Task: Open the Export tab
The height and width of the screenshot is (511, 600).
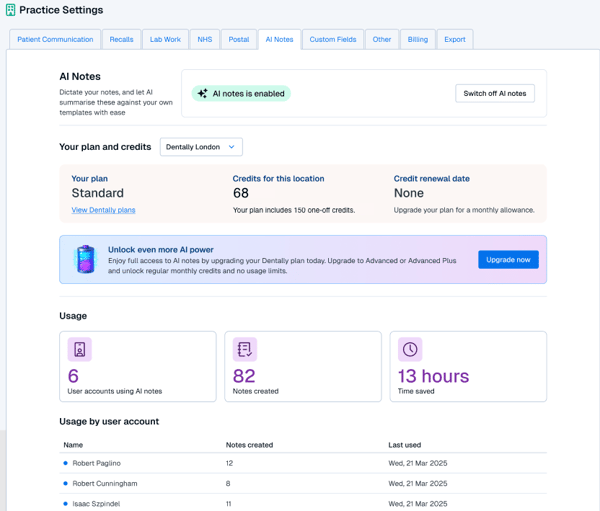Action: (x=455, y=39)
